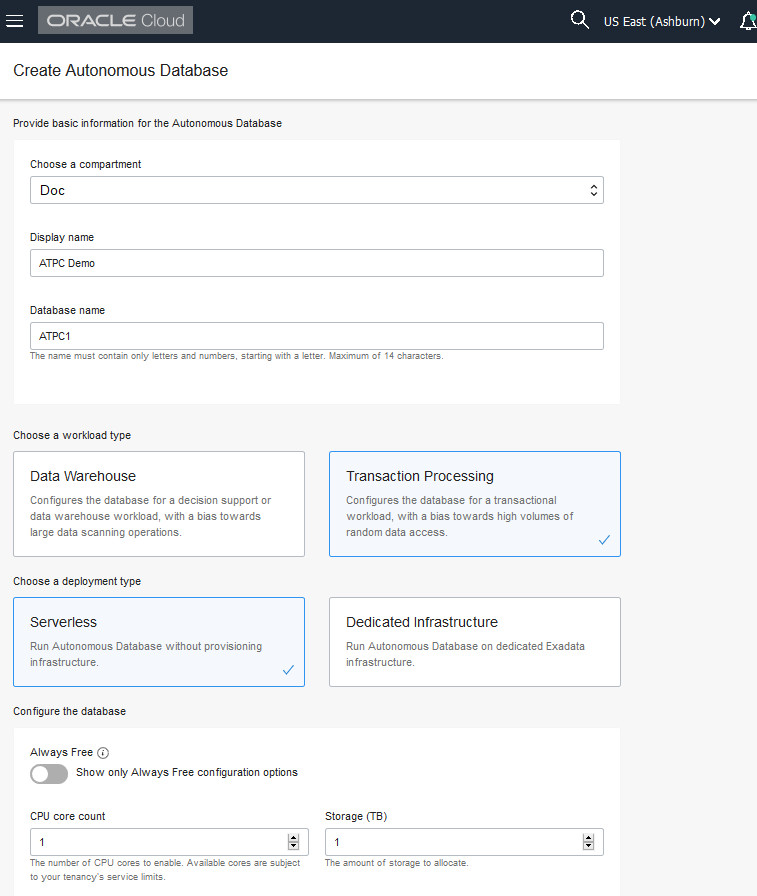Open the notifications bell icon
757x896 pixels.
[748, 21]
